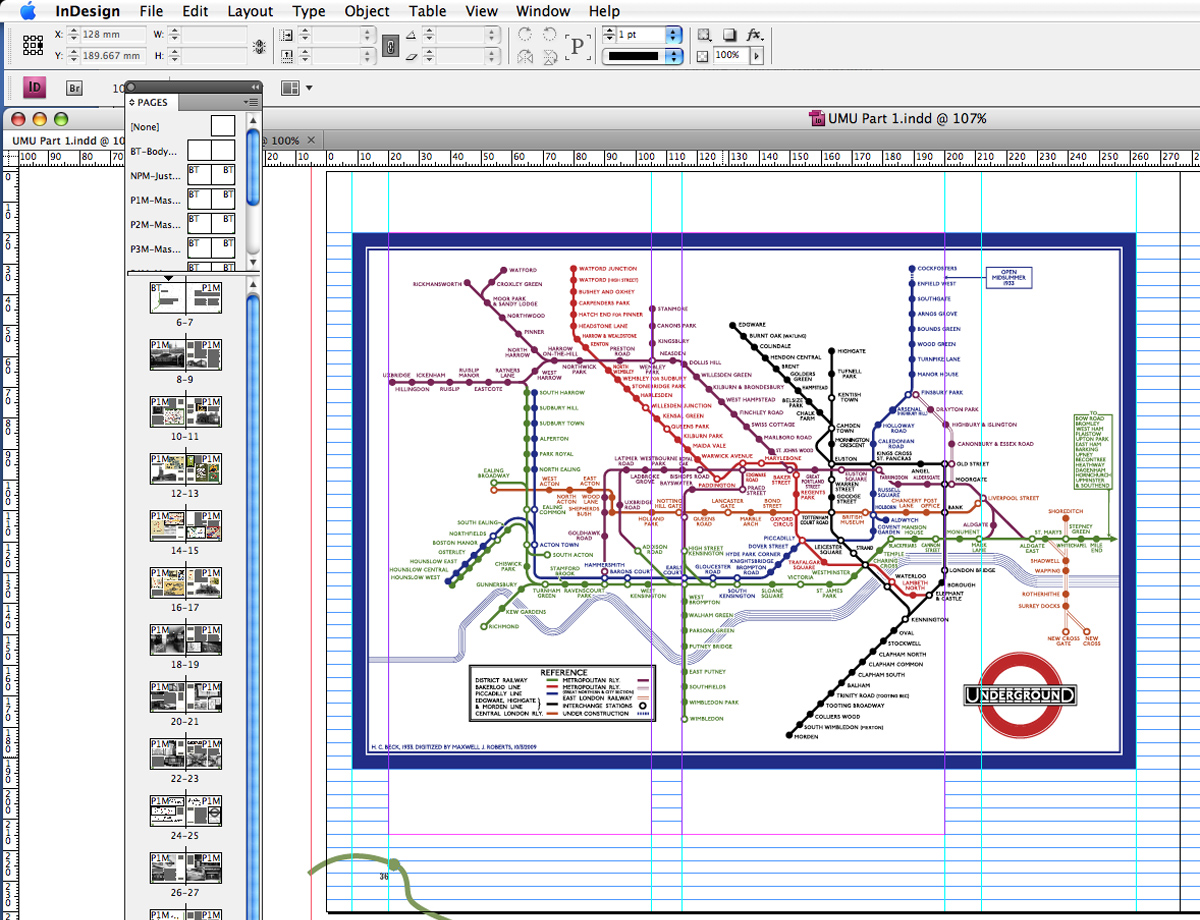Open Adobe Bridge with Br button

(x=74, y=88)
